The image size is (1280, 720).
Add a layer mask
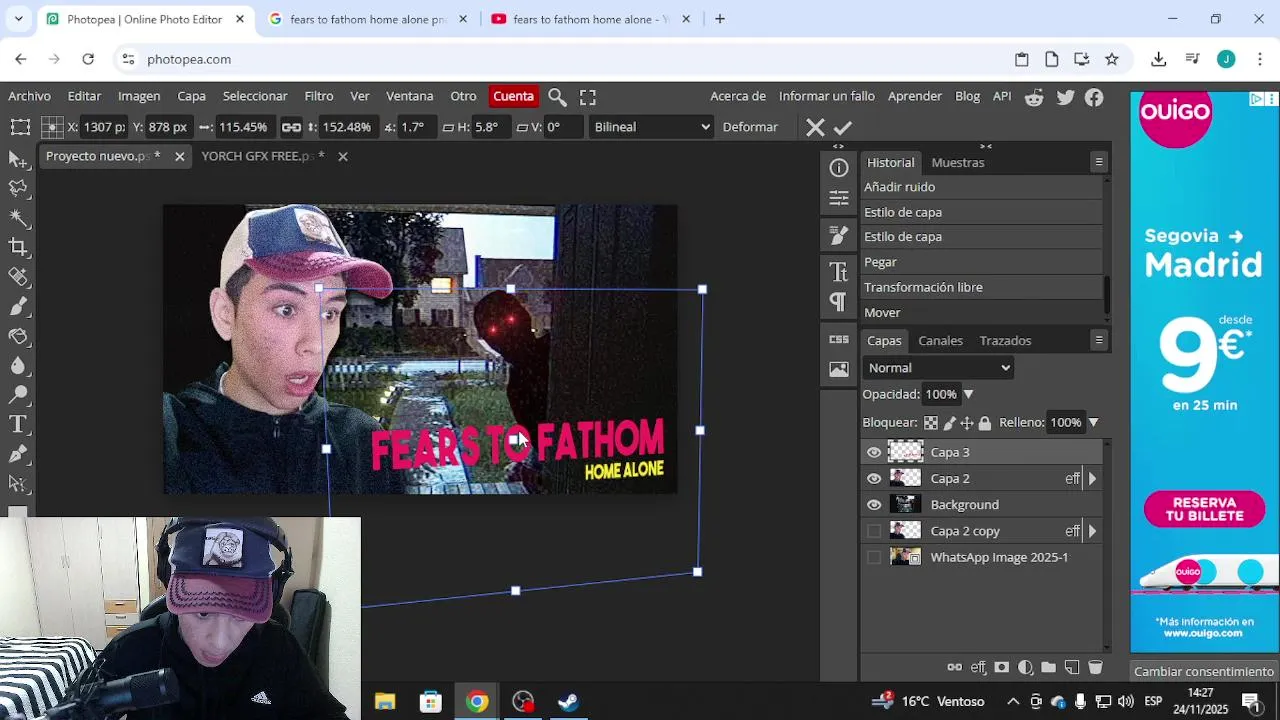coord(1001,667)
